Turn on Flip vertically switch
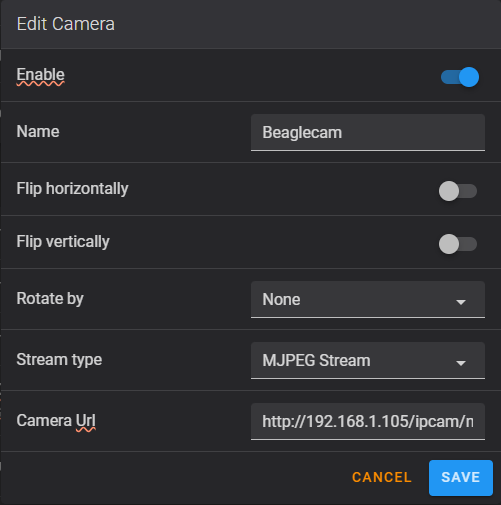 (x=458, y=244)
